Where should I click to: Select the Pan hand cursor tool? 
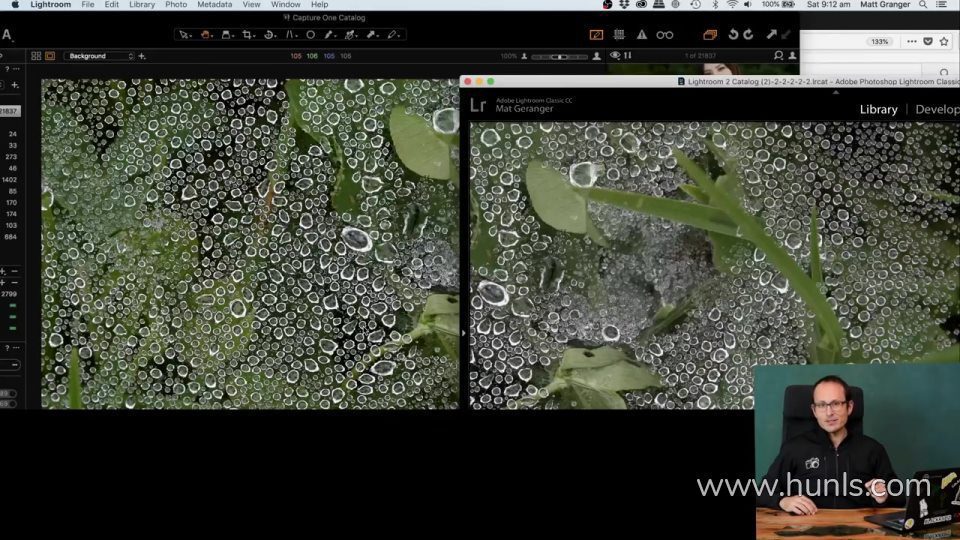205,35
